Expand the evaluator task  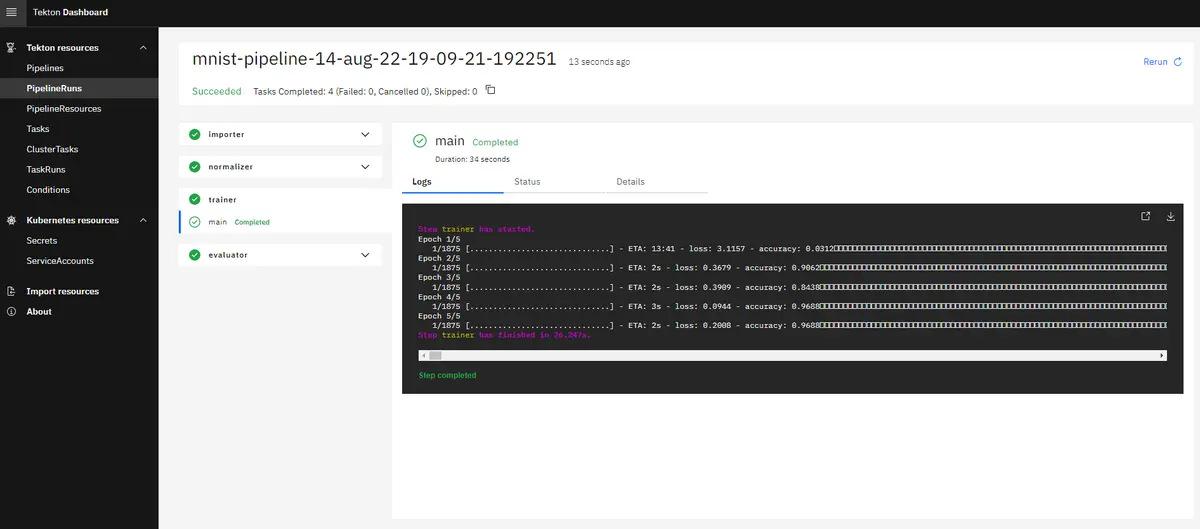coord(366,255)
